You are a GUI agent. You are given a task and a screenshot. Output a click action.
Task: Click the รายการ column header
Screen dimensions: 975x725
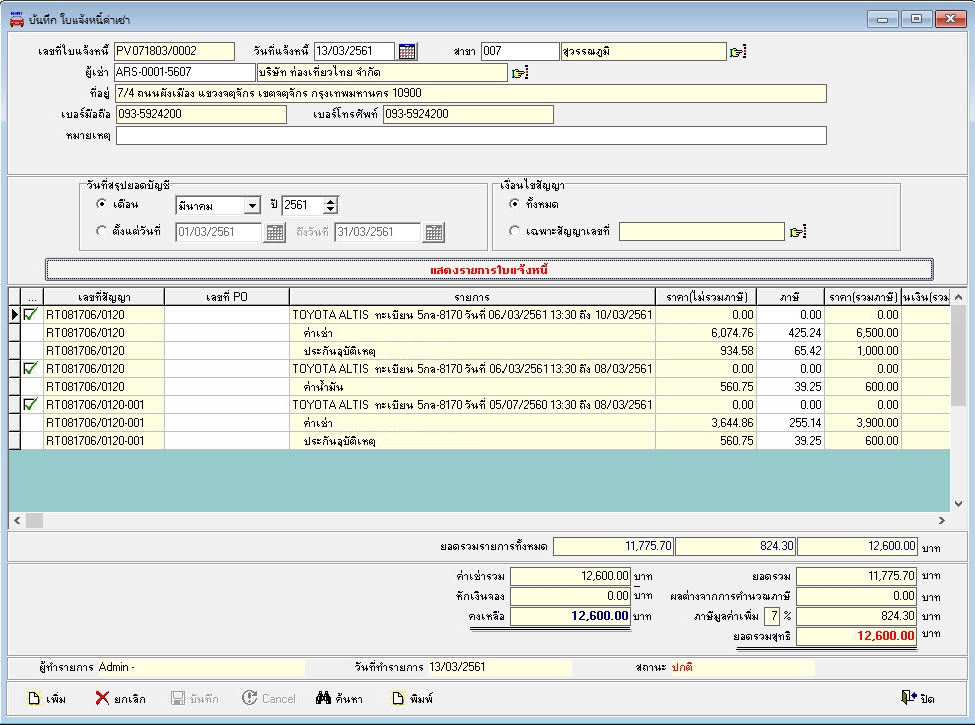(x=472, y=297)
